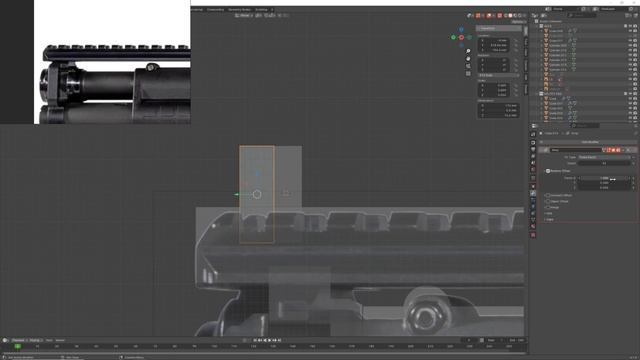
Task: Click the Add Modifier button
Action: click(589, 142)
